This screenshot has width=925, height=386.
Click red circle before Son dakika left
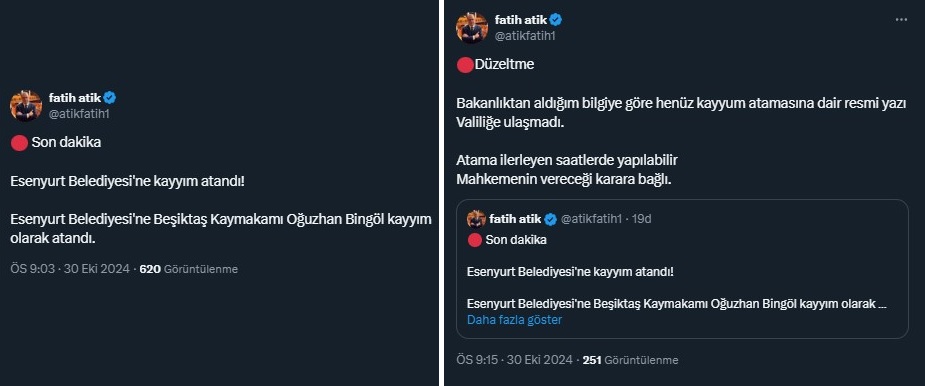[x=19, y=143]
